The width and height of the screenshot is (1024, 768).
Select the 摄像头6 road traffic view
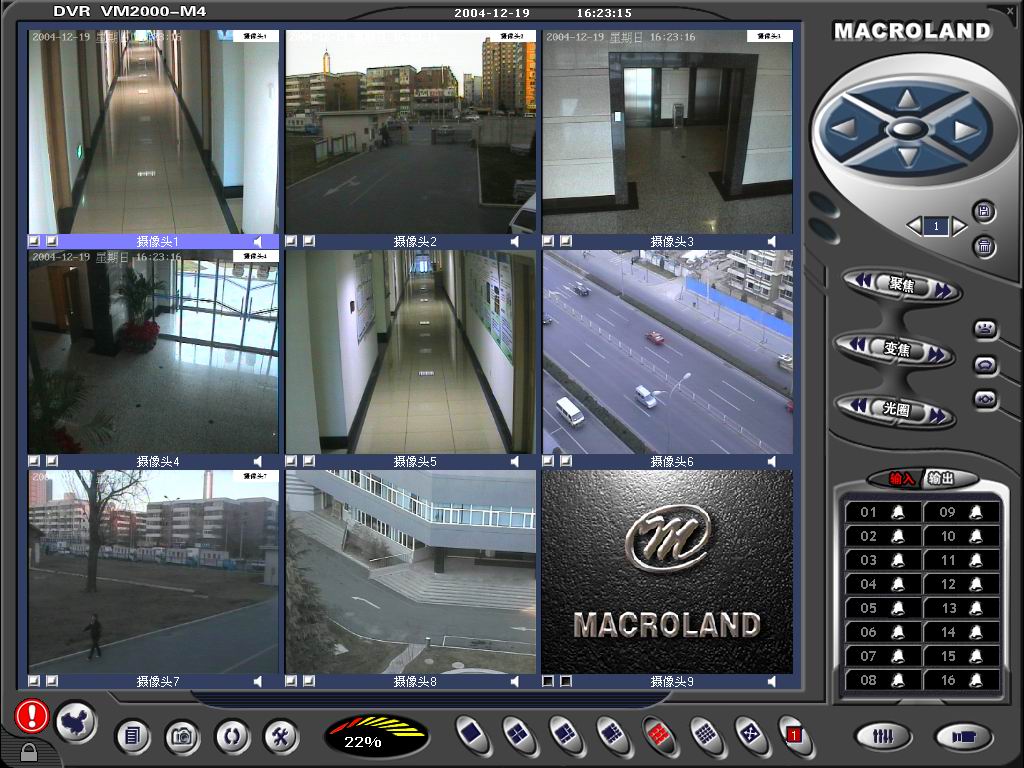[667, 351]
